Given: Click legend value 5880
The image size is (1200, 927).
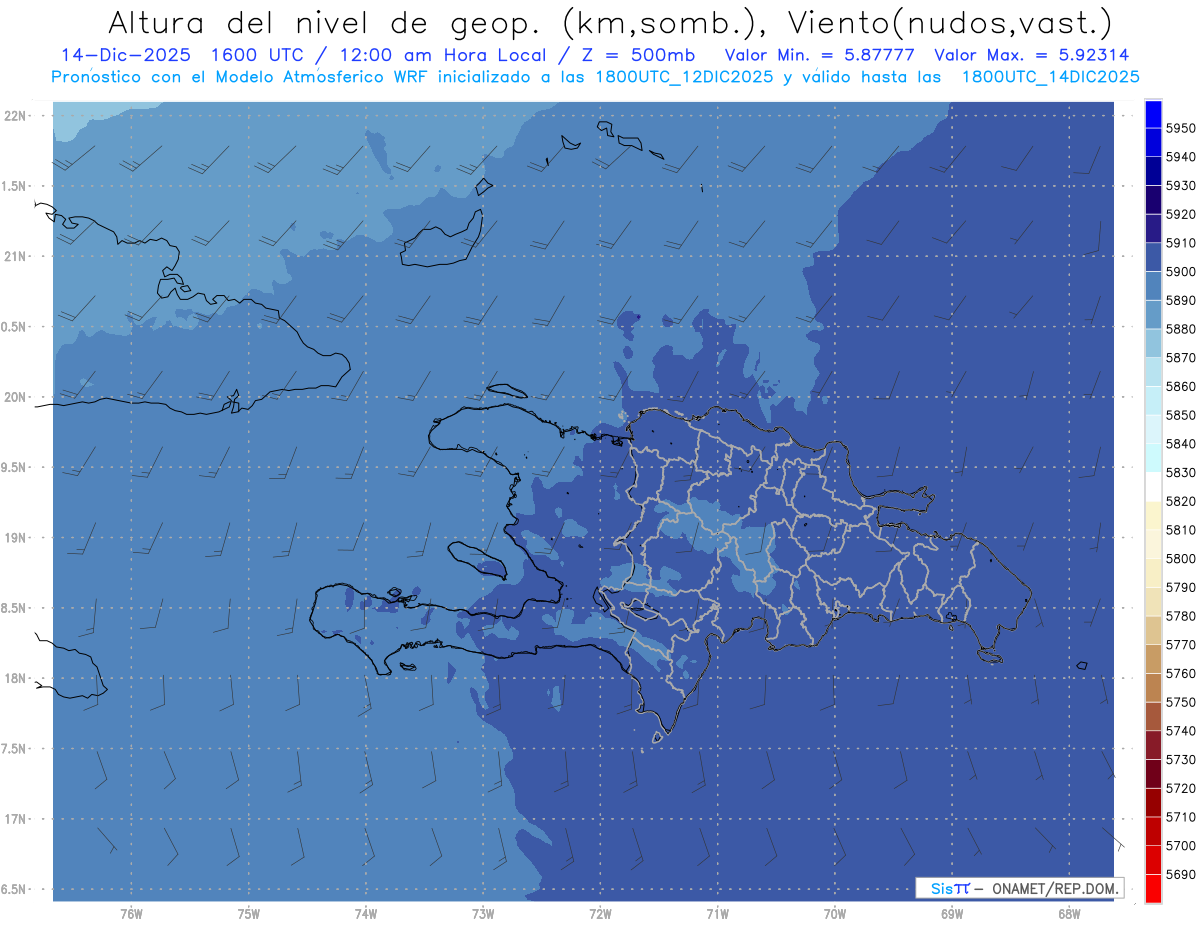Looking at the screenshot, I should pyautogui.click(x=1180, y=329).
